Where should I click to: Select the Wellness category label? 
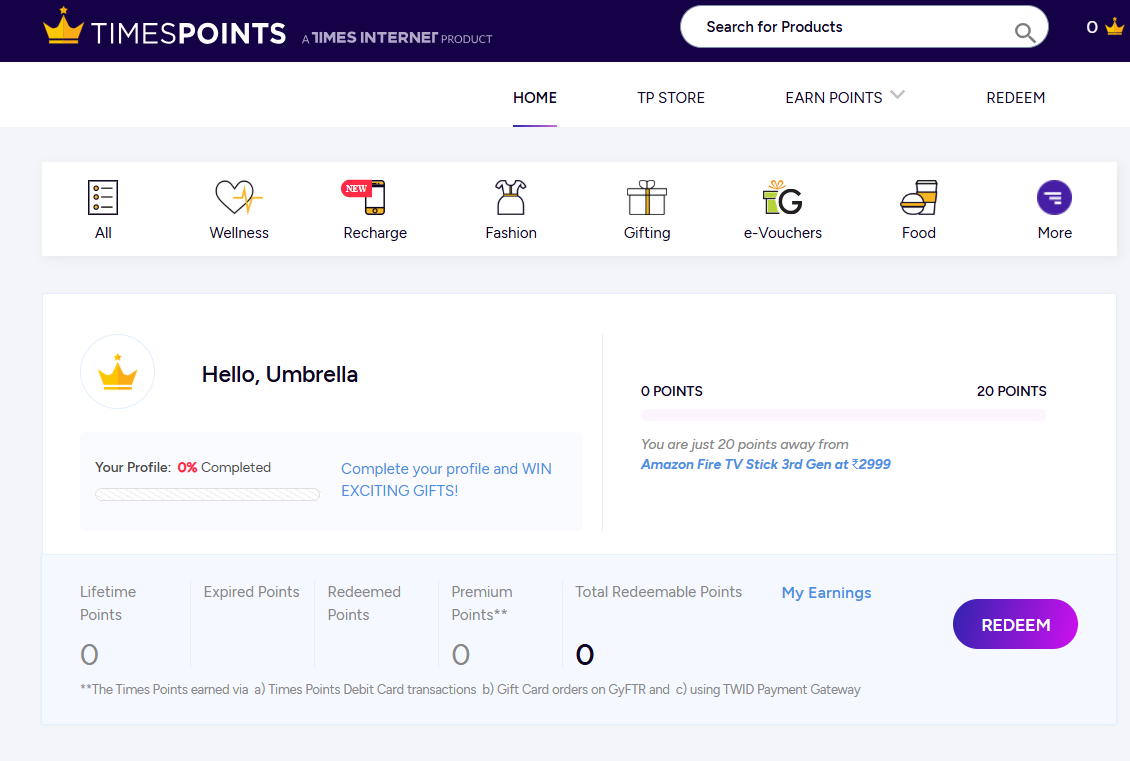click(239, 233)
